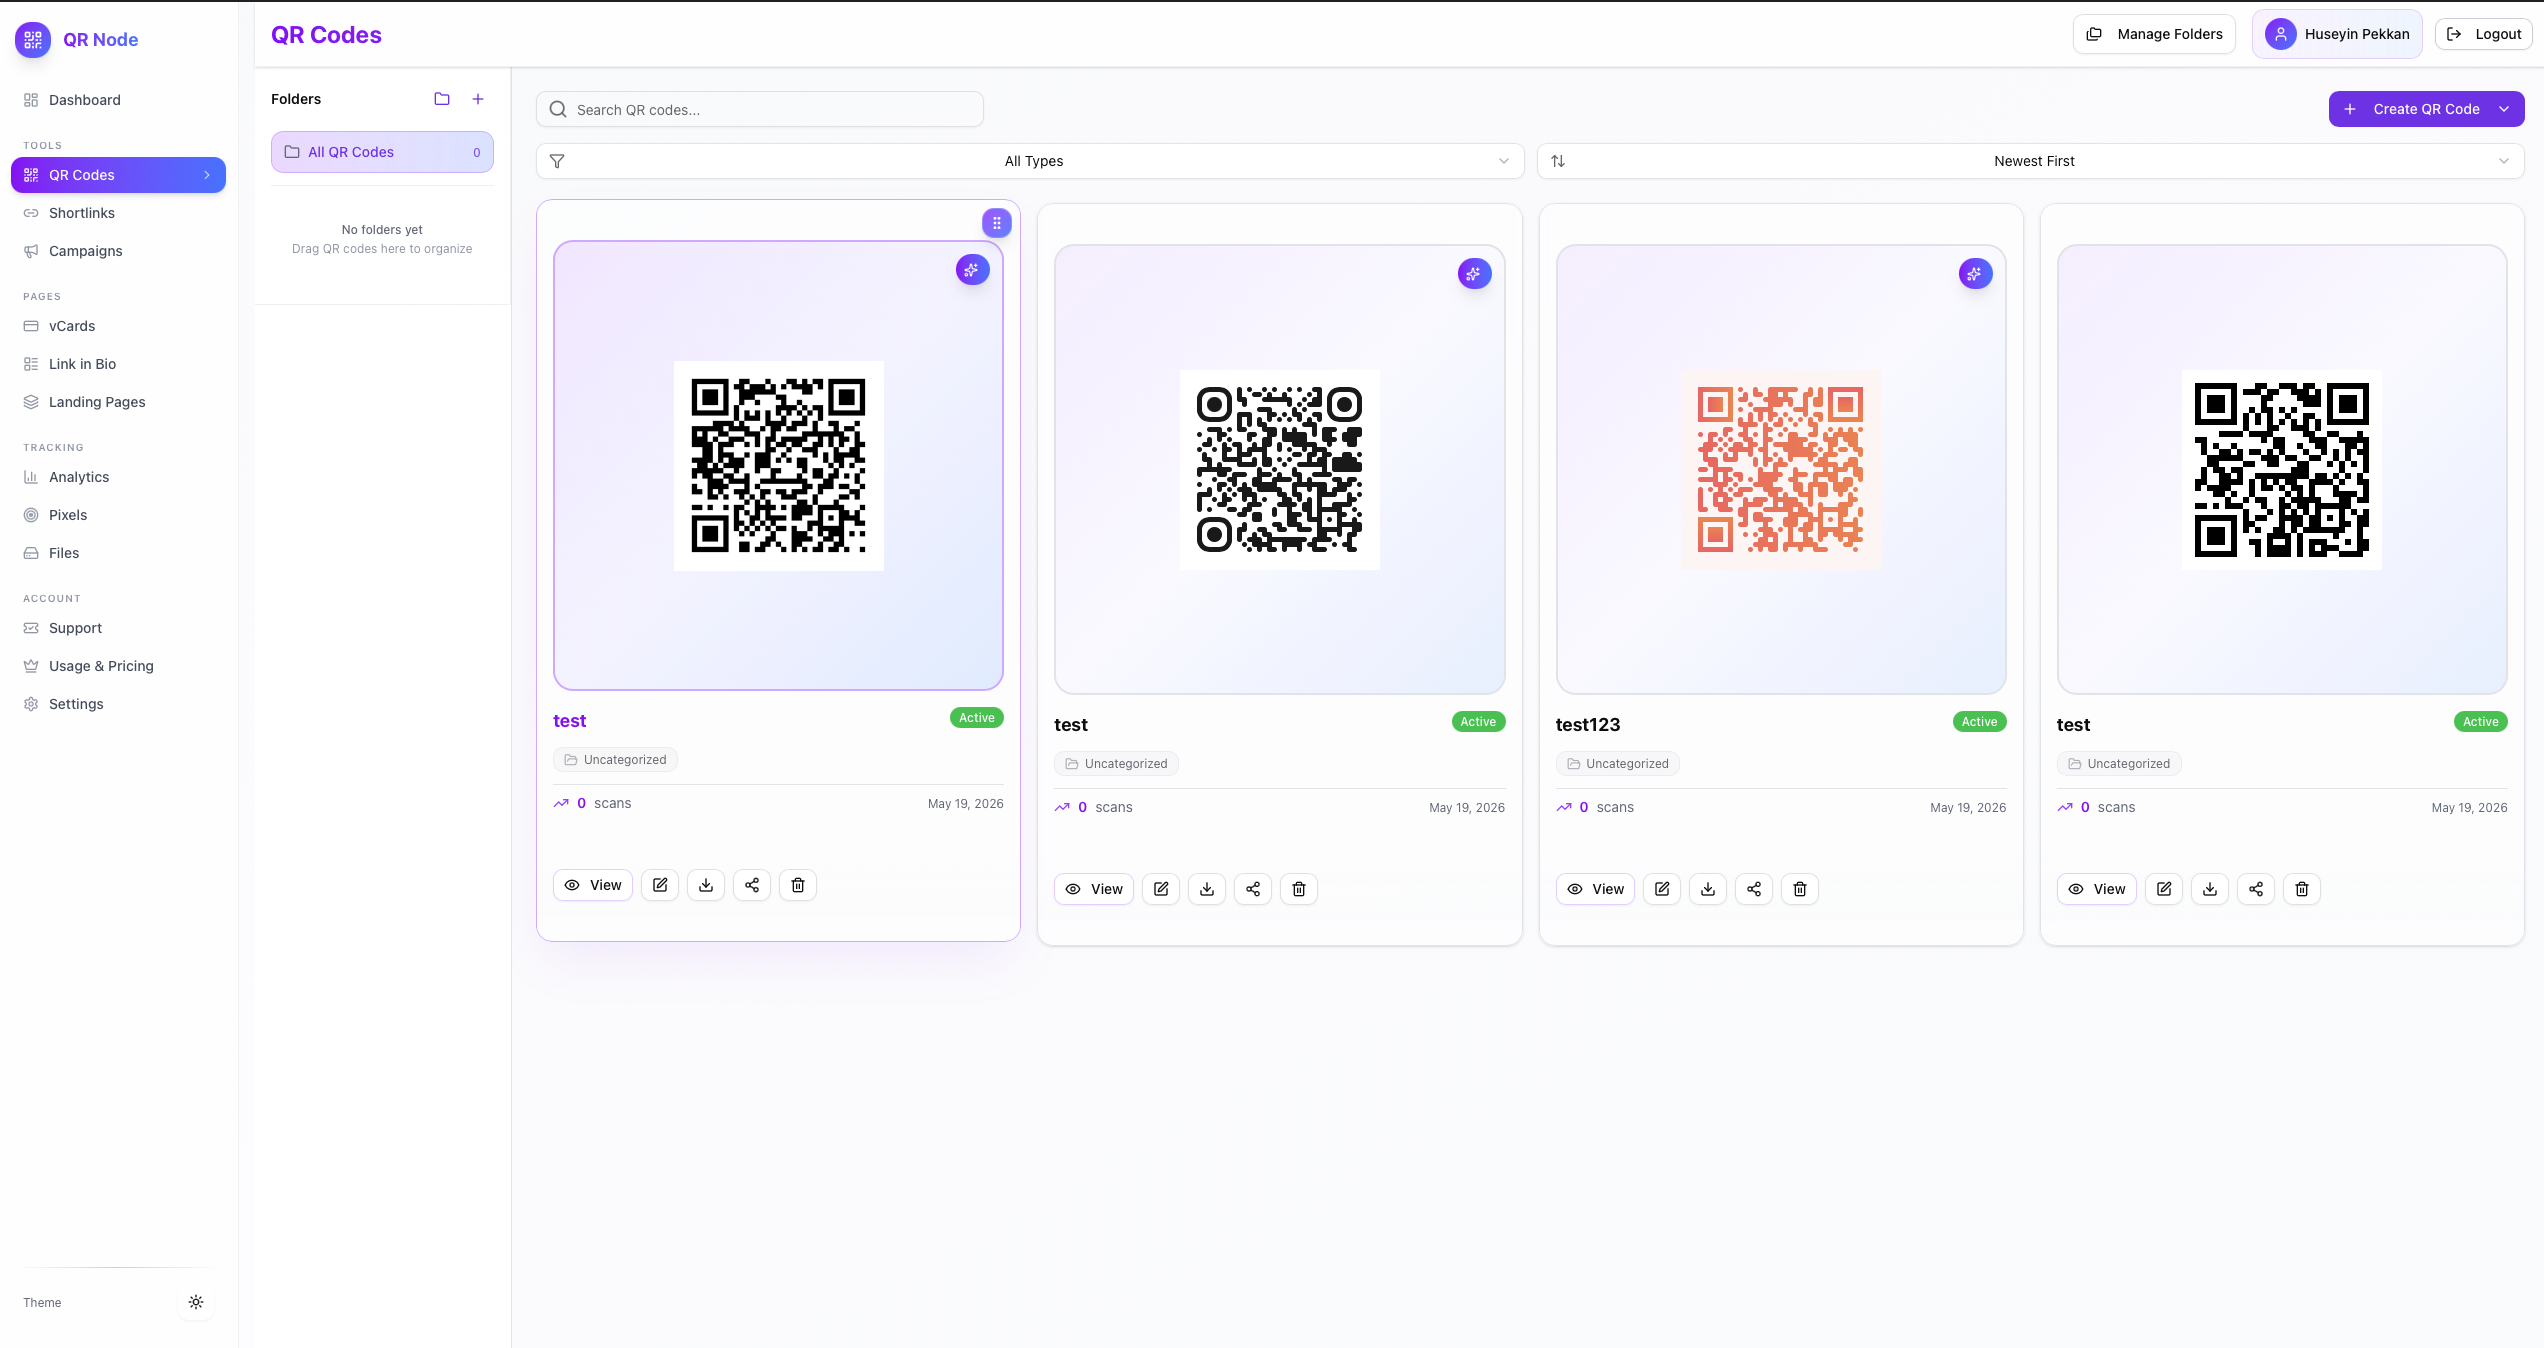2544x1348 pixels.
Task: Download the test123 QR code
Action: tap(1708, 889)
